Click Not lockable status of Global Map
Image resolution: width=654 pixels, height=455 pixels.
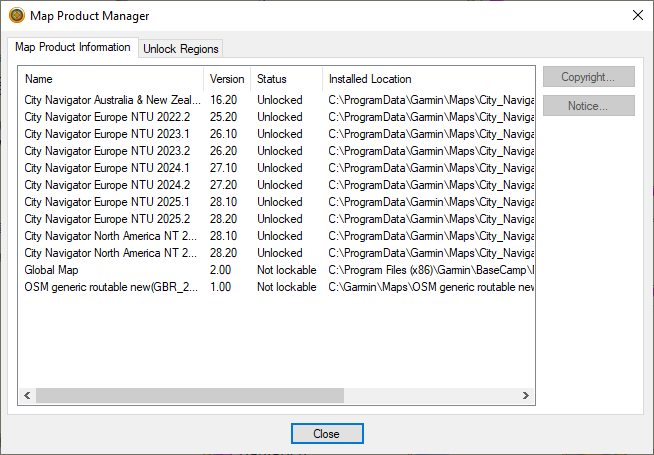click(287, 270)
